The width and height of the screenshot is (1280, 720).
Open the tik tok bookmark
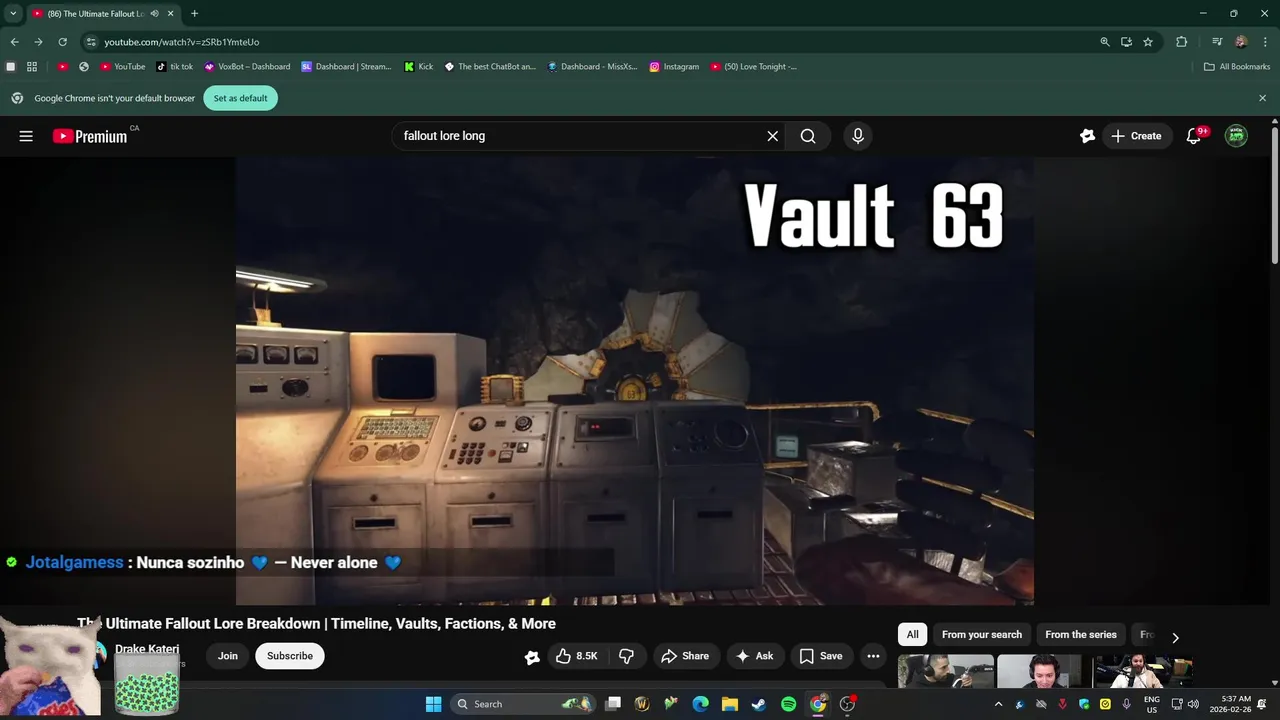point(175,67)
